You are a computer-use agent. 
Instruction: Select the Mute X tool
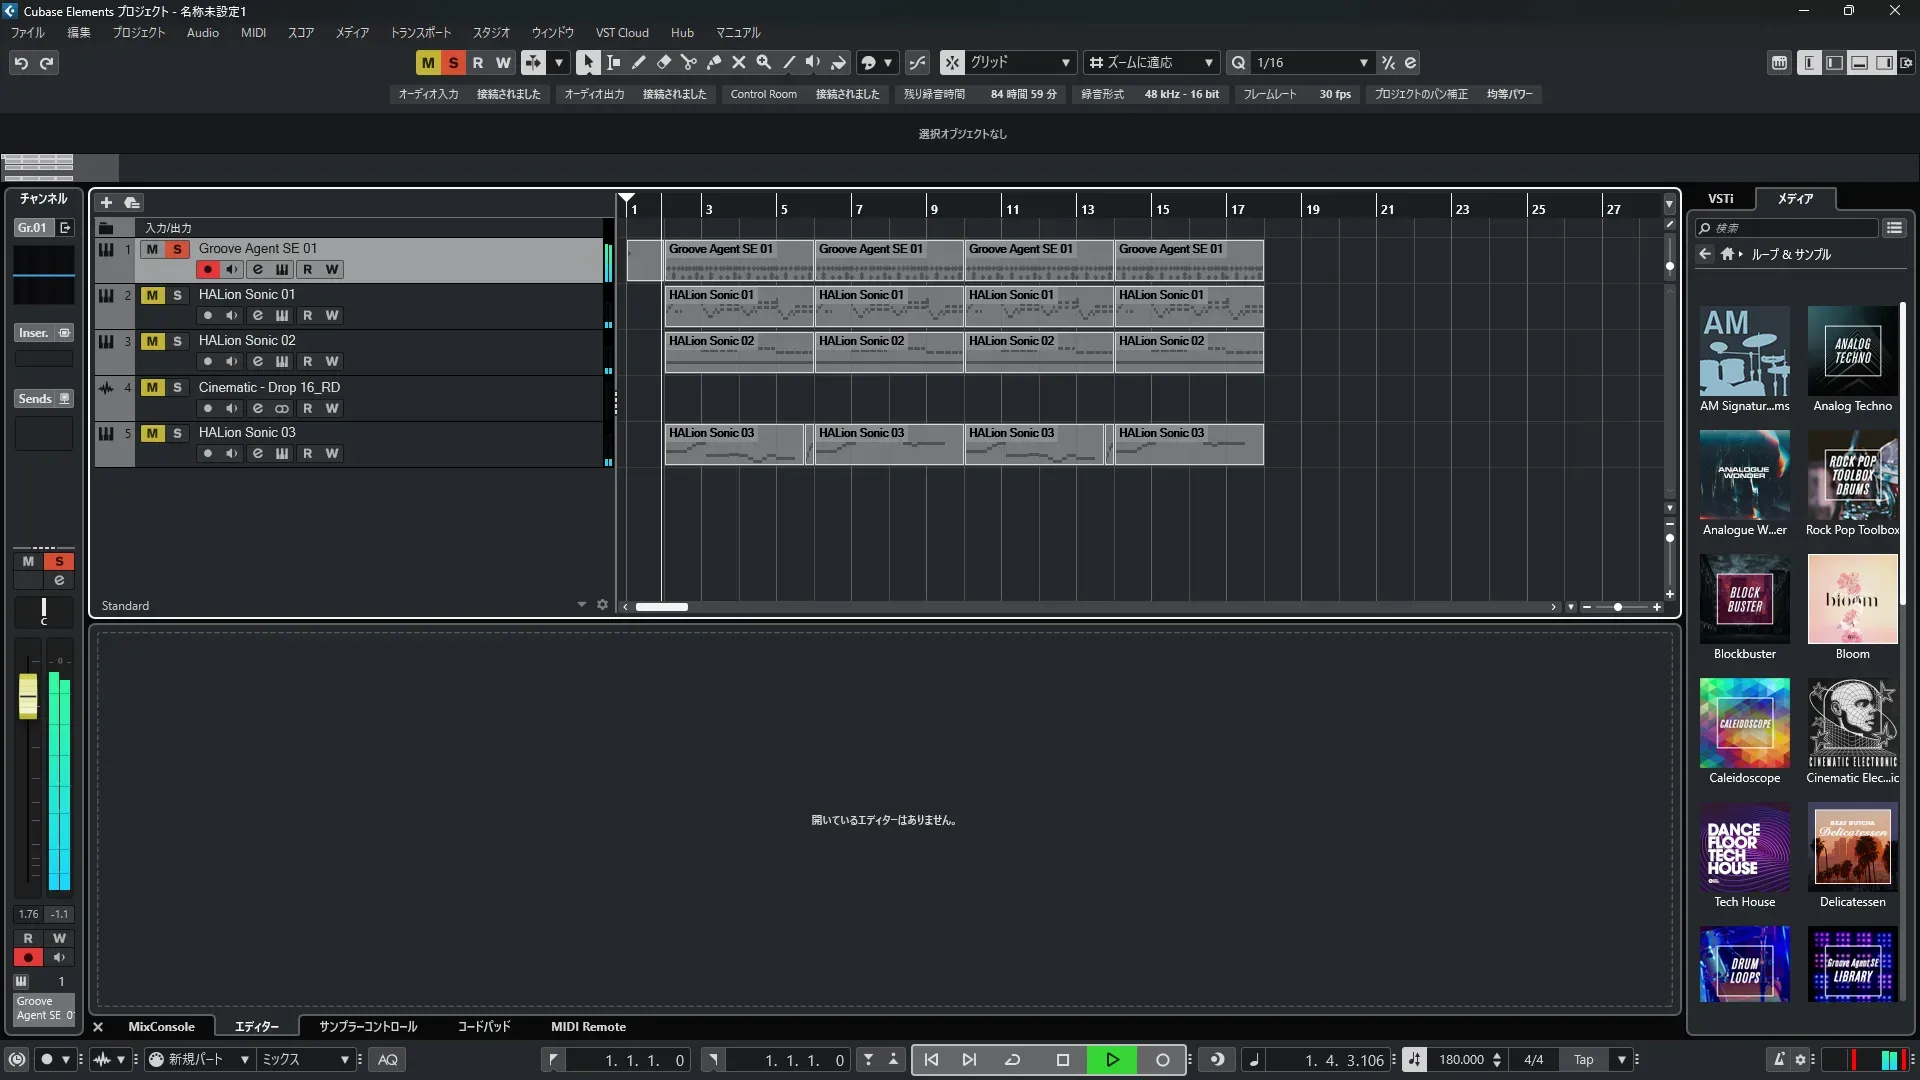[738, 62]
